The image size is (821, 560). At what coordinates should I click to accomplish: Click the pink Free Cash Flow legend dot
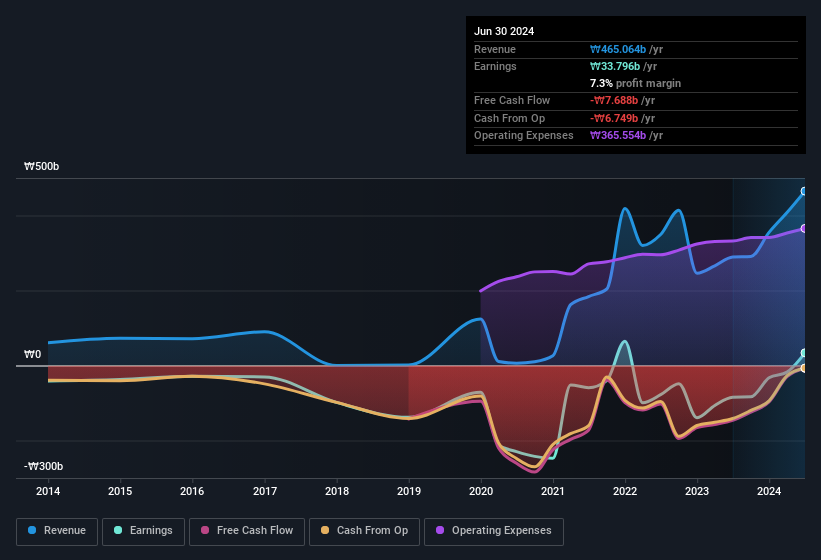[x=205, y=530]
